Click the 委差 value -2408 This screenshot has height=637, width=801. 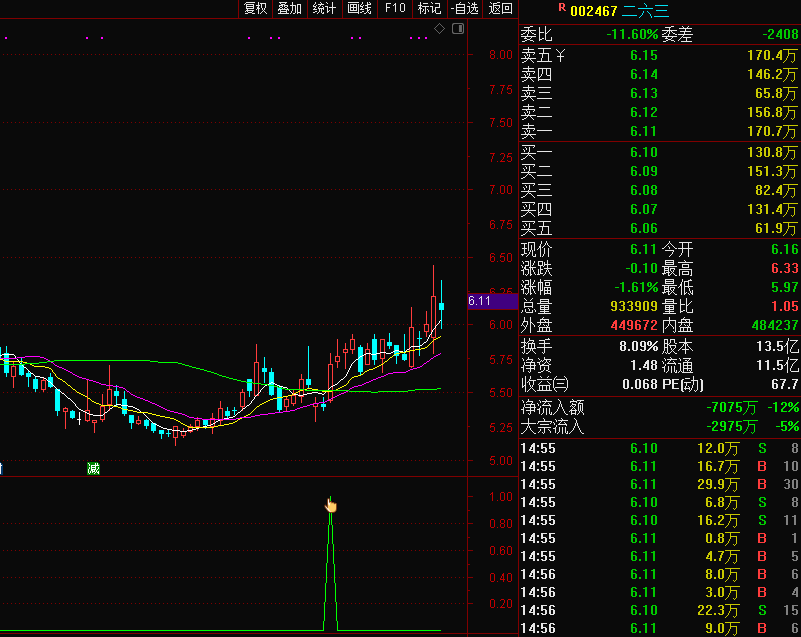click(780, 35)
